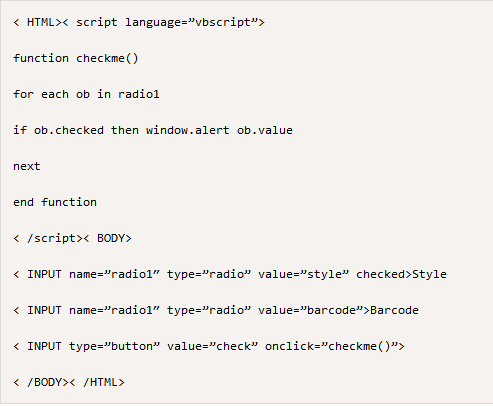This screenshot has height=406, width=493.
Task: Place cursor on 'window.alert' text
Action: [x=188, y=130]
